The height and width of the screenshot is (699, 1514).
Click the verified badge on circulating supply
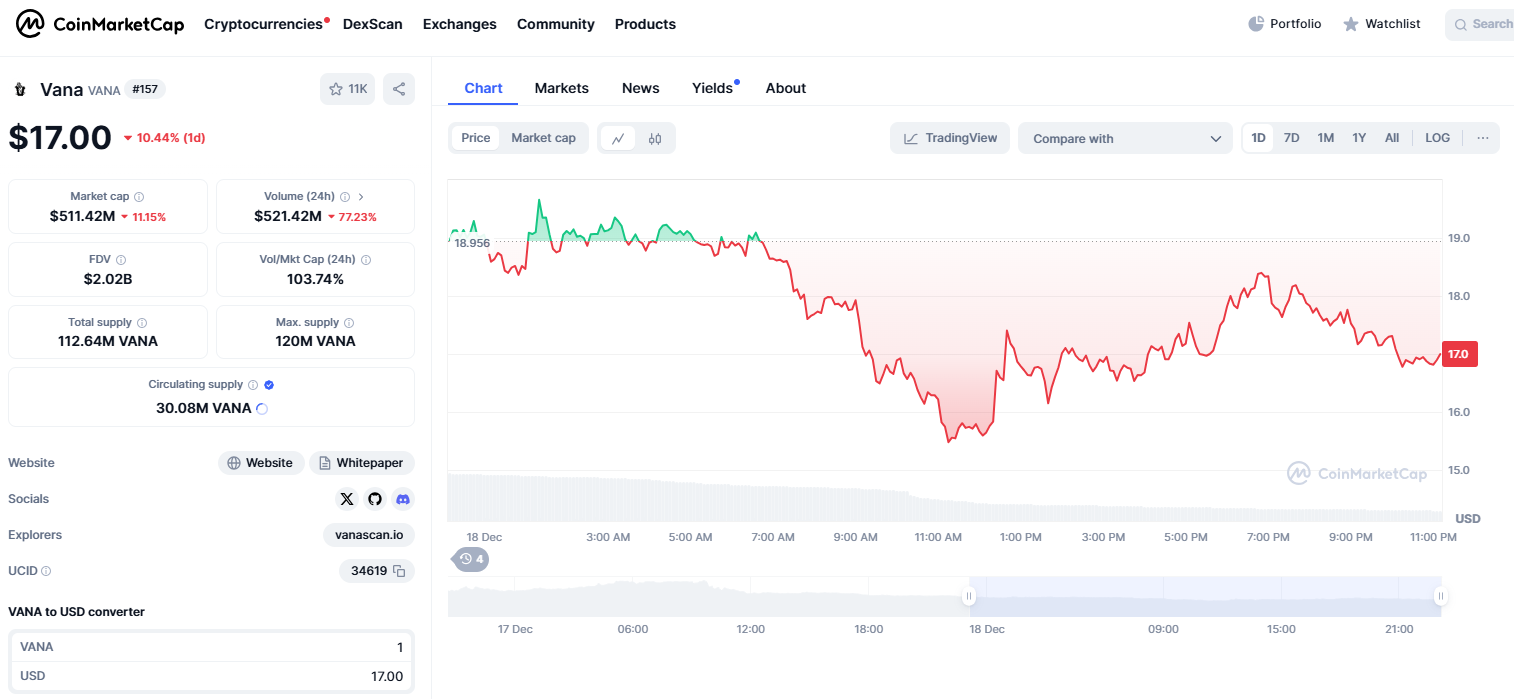click(x=269, y=385)
